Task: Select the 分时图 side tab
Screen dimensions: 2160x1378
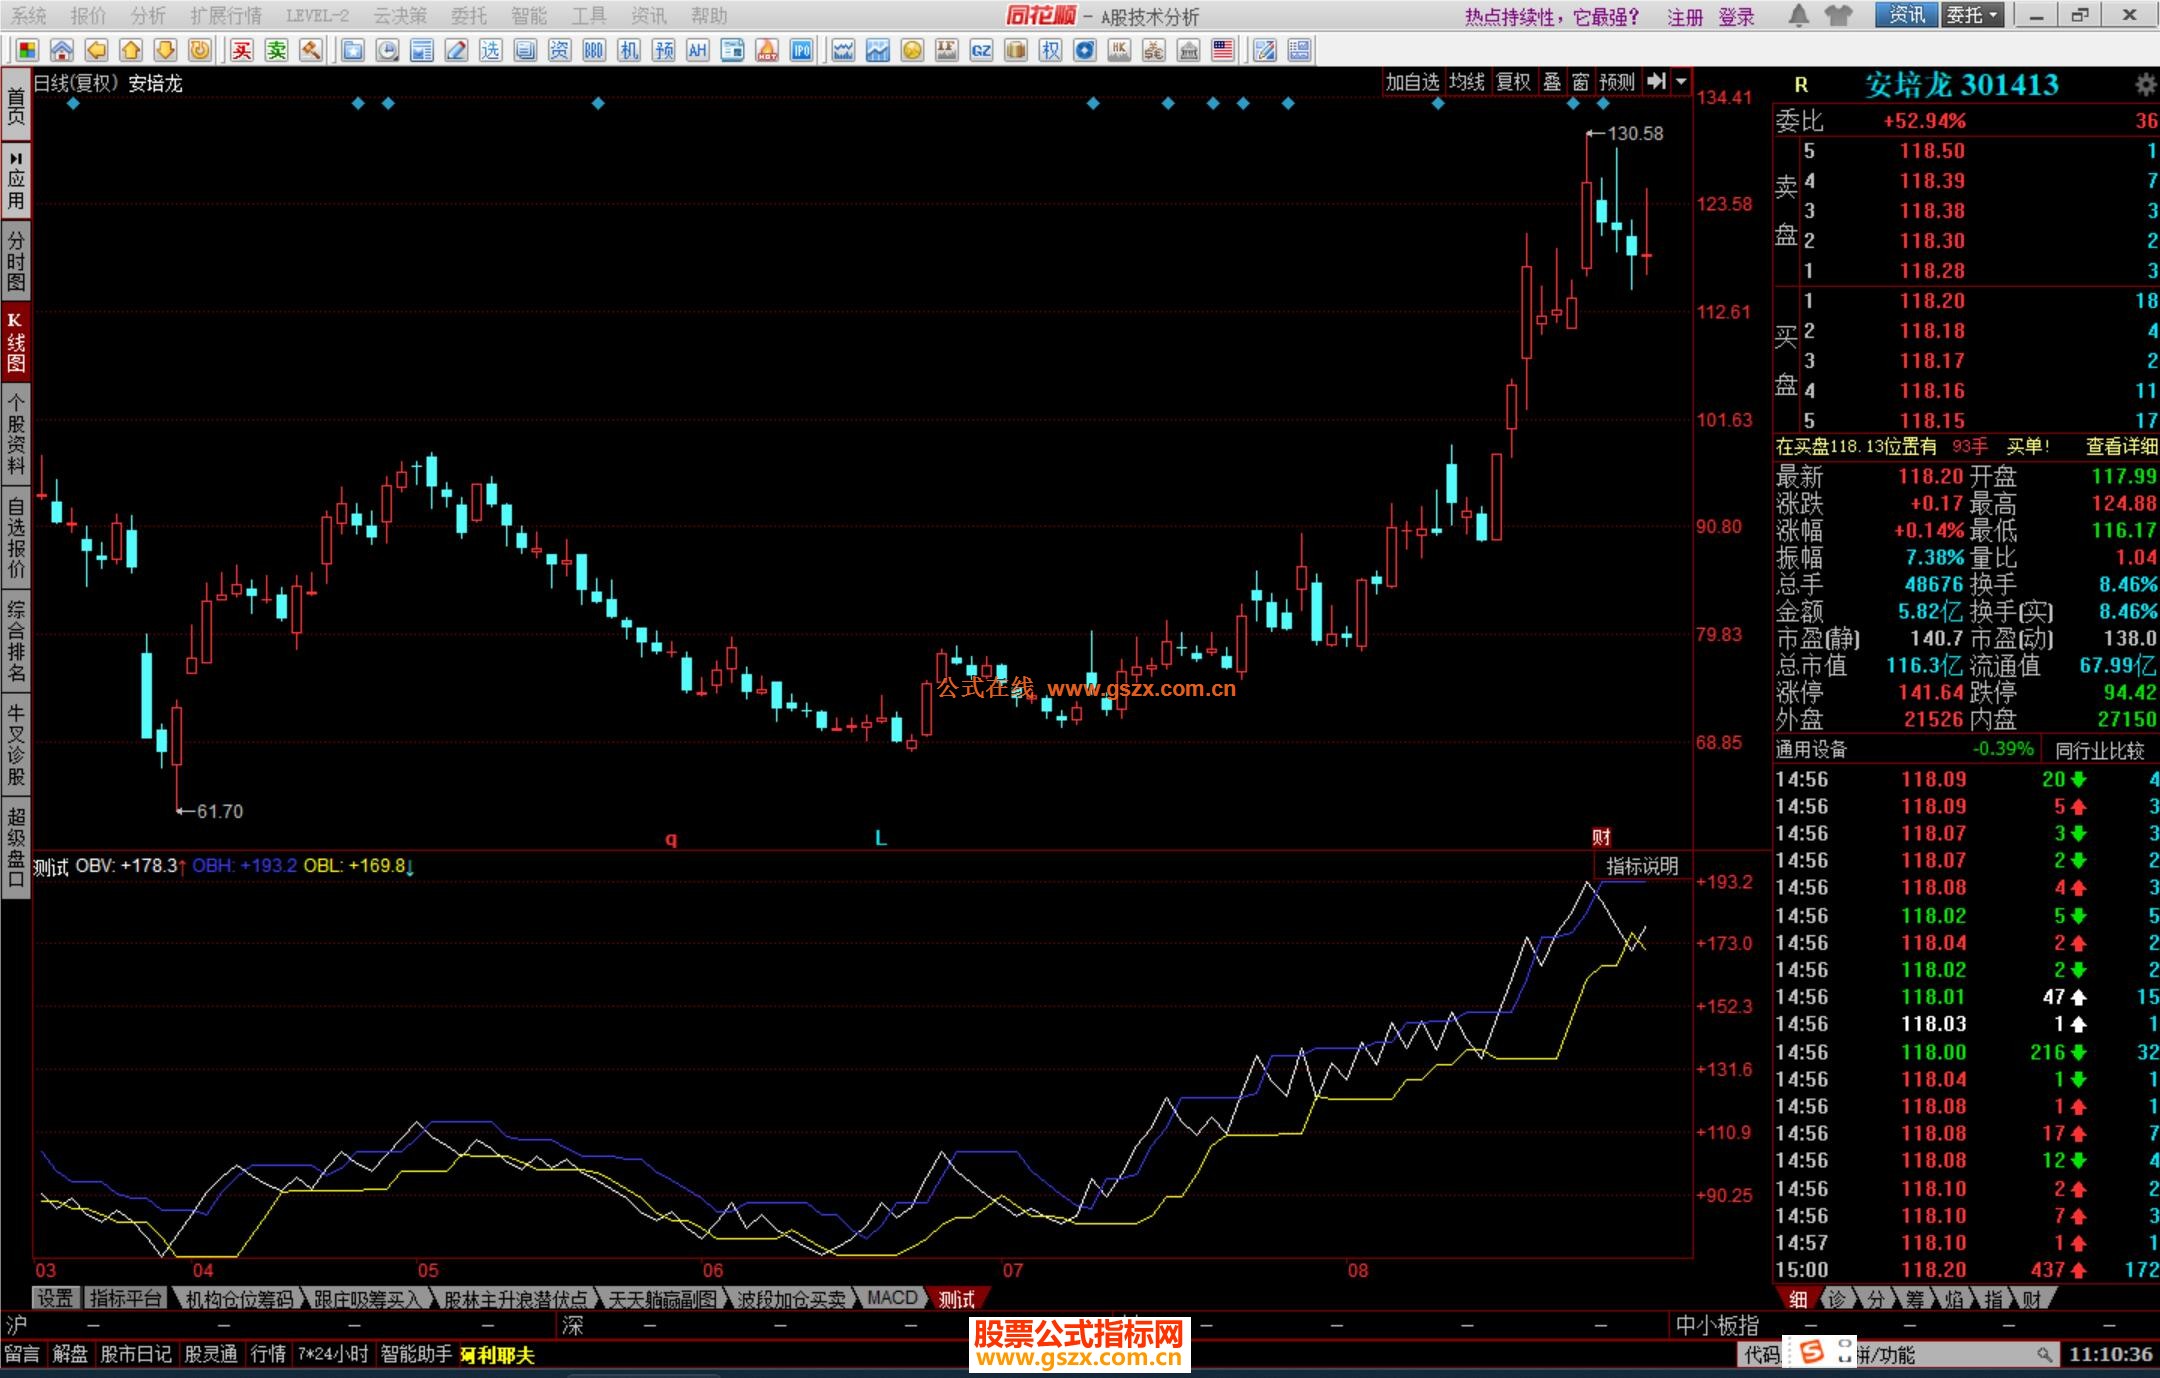Action: tap(16, 259)
